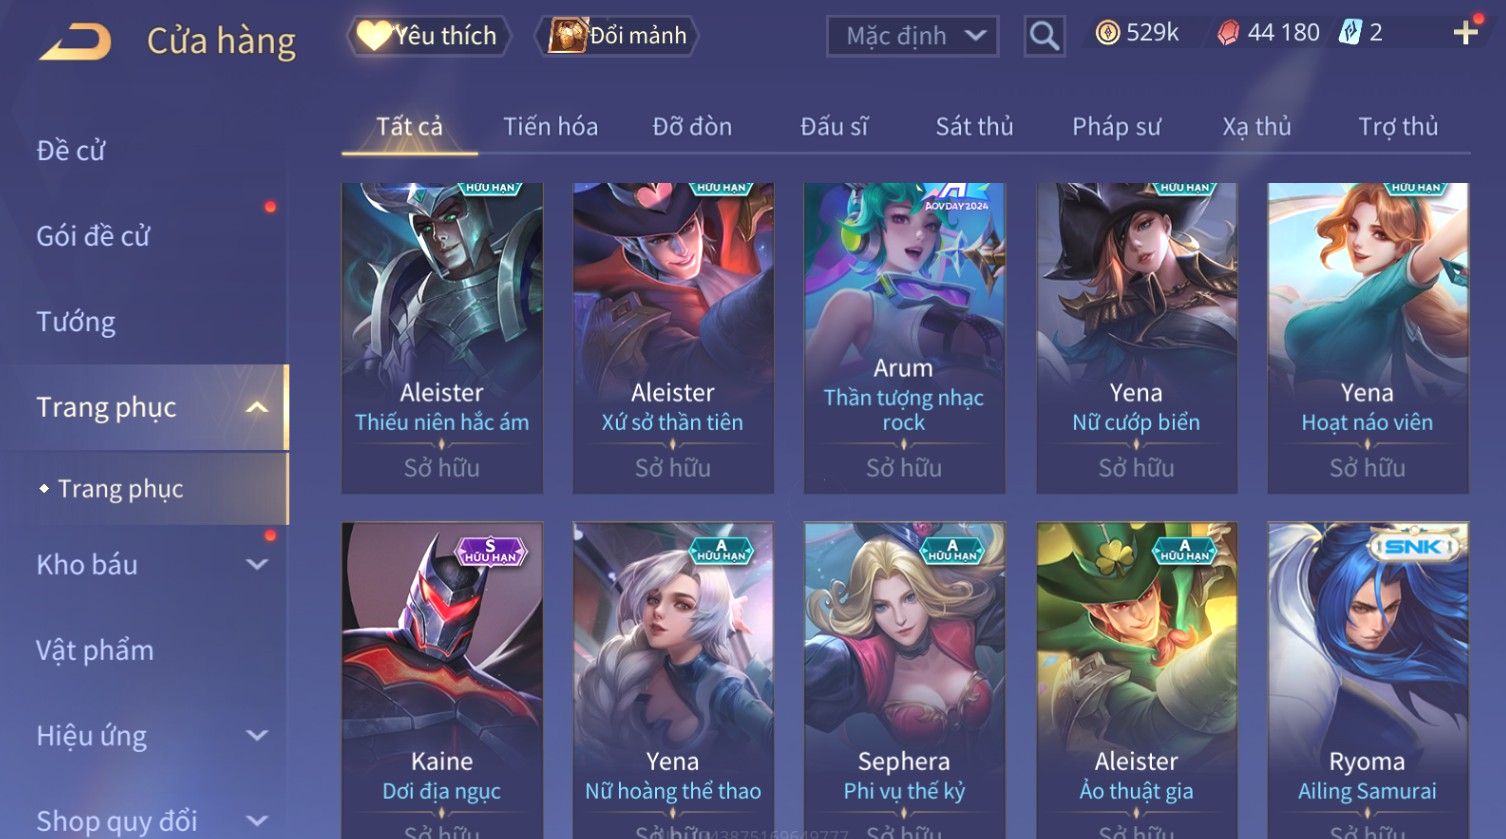Collapse the Trang phục sidebar section

tap(257, 407)
